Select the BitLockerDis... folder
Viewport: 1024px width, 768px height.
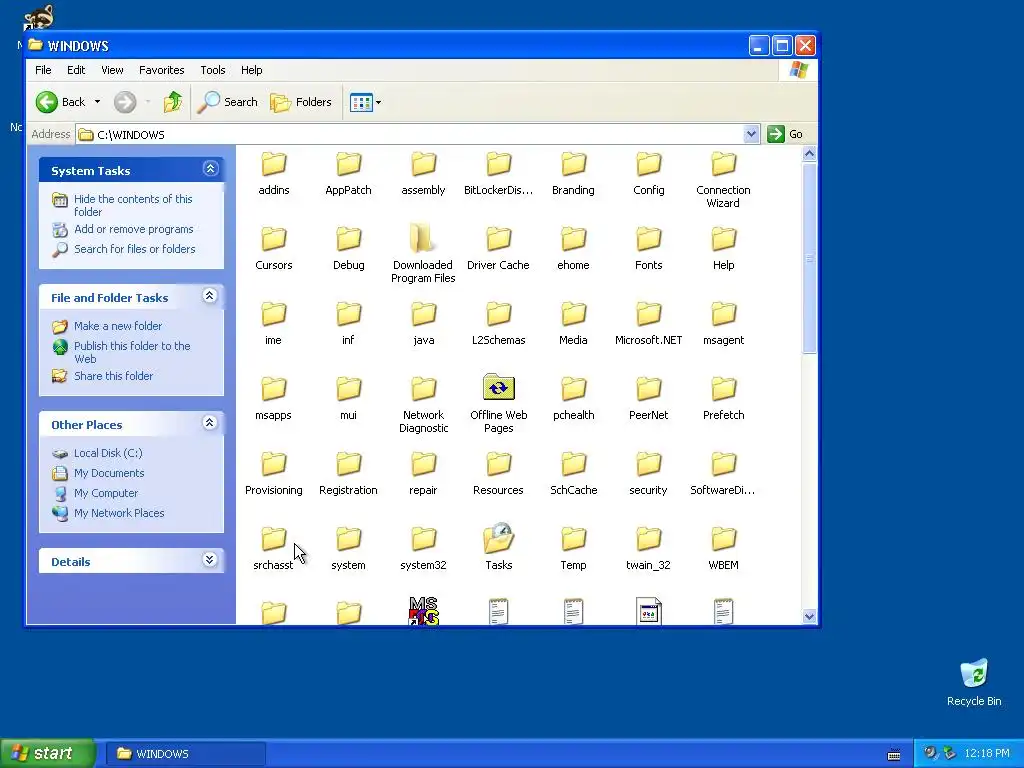pyautogui.click(x=498, y=173)
